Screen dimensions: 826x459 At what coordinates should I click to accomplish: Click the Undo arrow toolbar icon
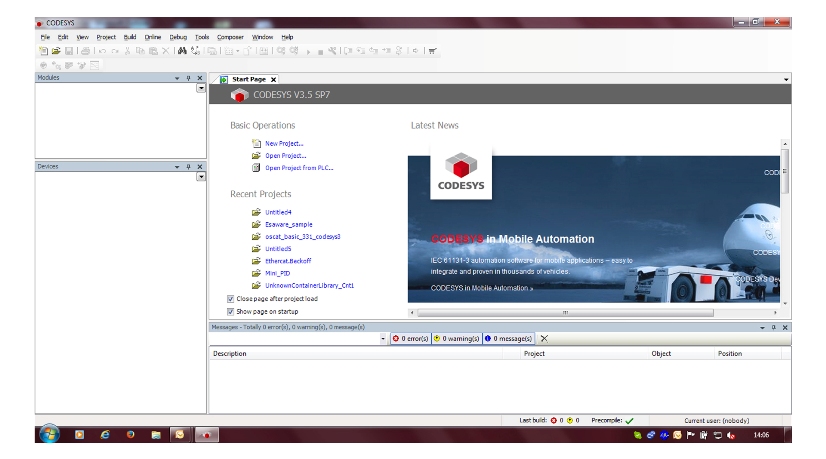(x=102, y=51)
